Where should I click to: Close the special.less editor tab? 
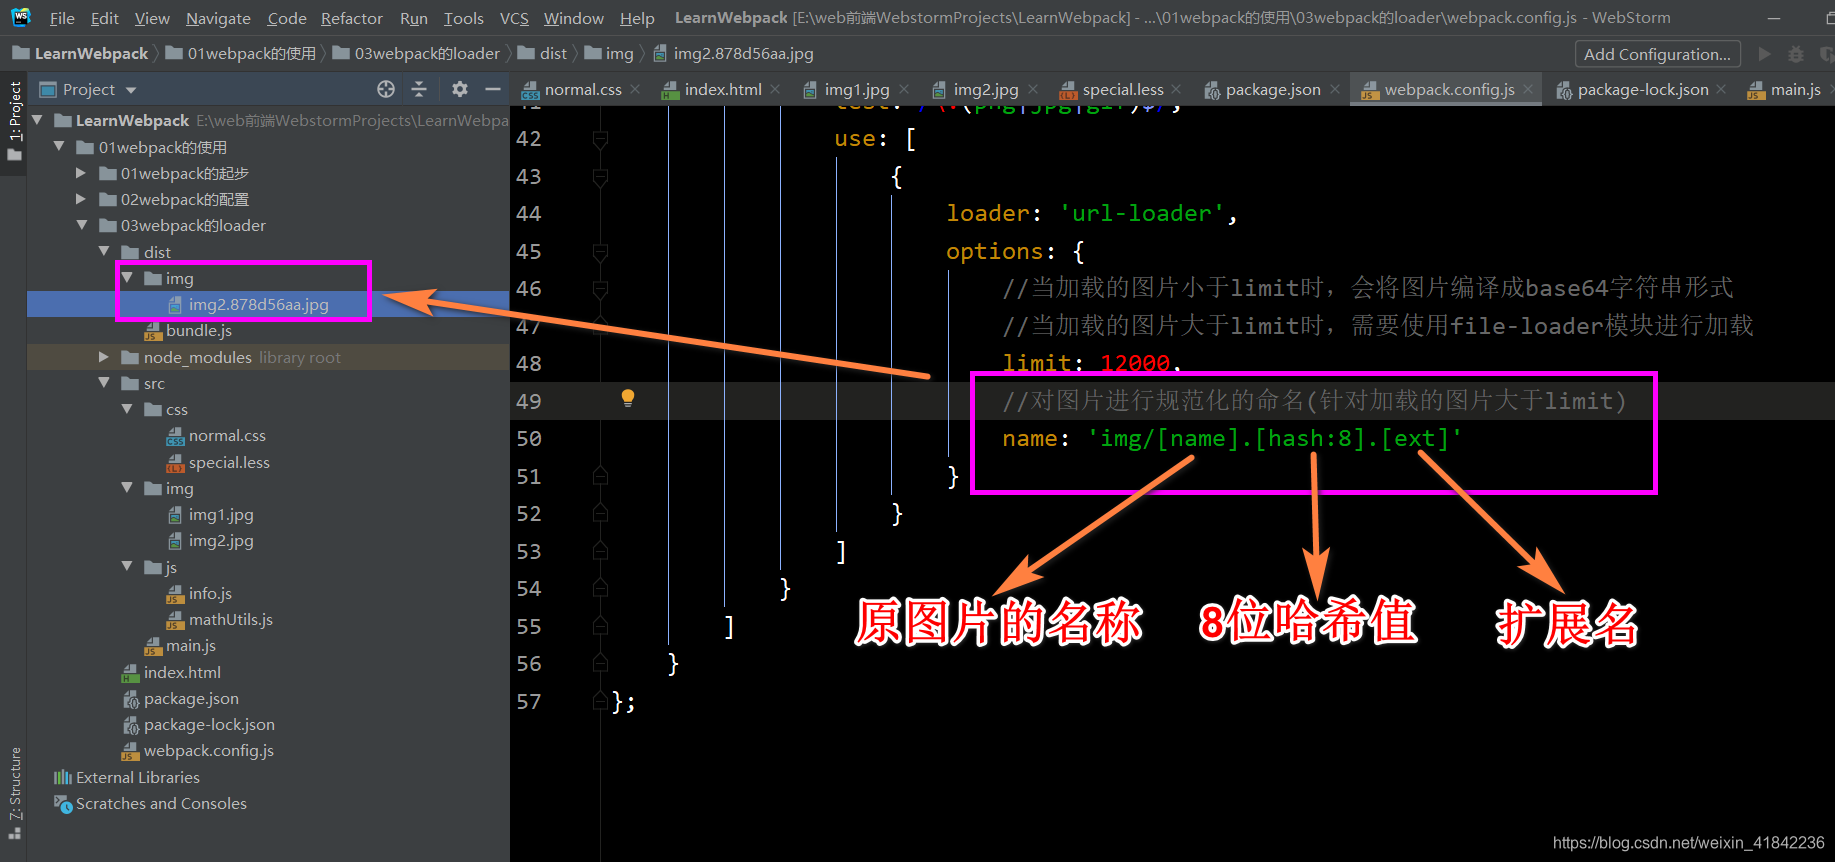click(x=1176, y=90)
